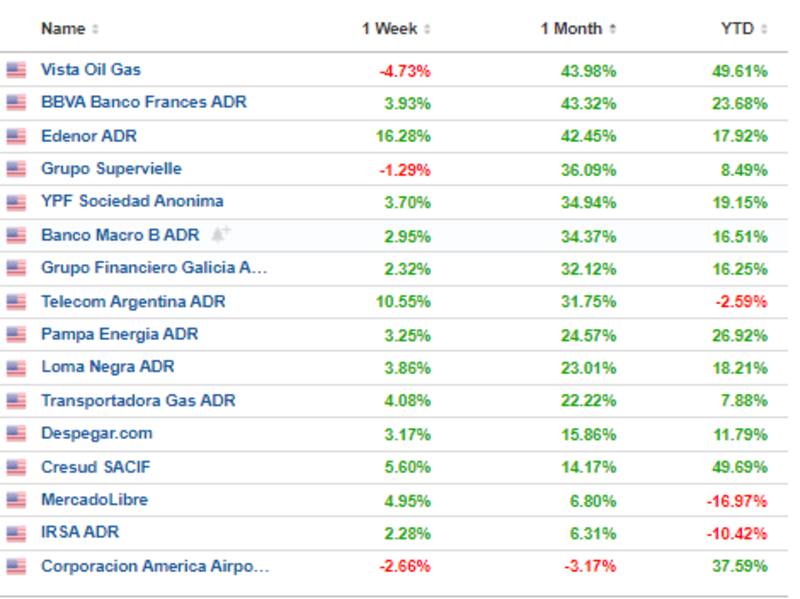This screenshot has height=599, width=800.
Task: Click the flag next to Telecom Argentina ADR
Action: point(16,301)
